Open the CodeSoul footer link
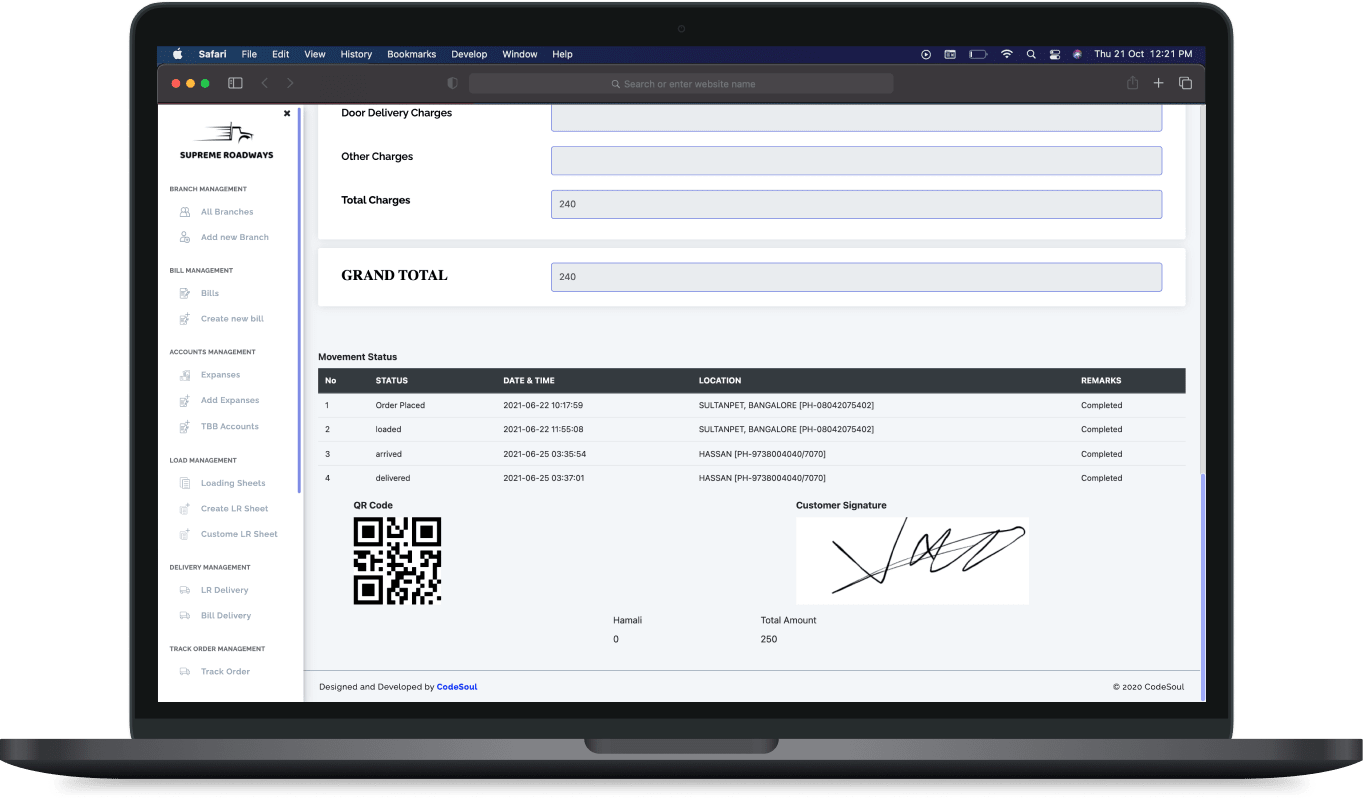 point(457,687)
